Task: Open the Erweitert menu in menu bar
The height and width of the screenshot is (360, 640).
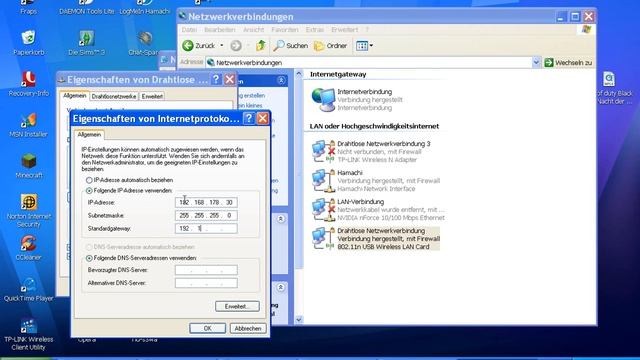Action: tap(344, 30)
